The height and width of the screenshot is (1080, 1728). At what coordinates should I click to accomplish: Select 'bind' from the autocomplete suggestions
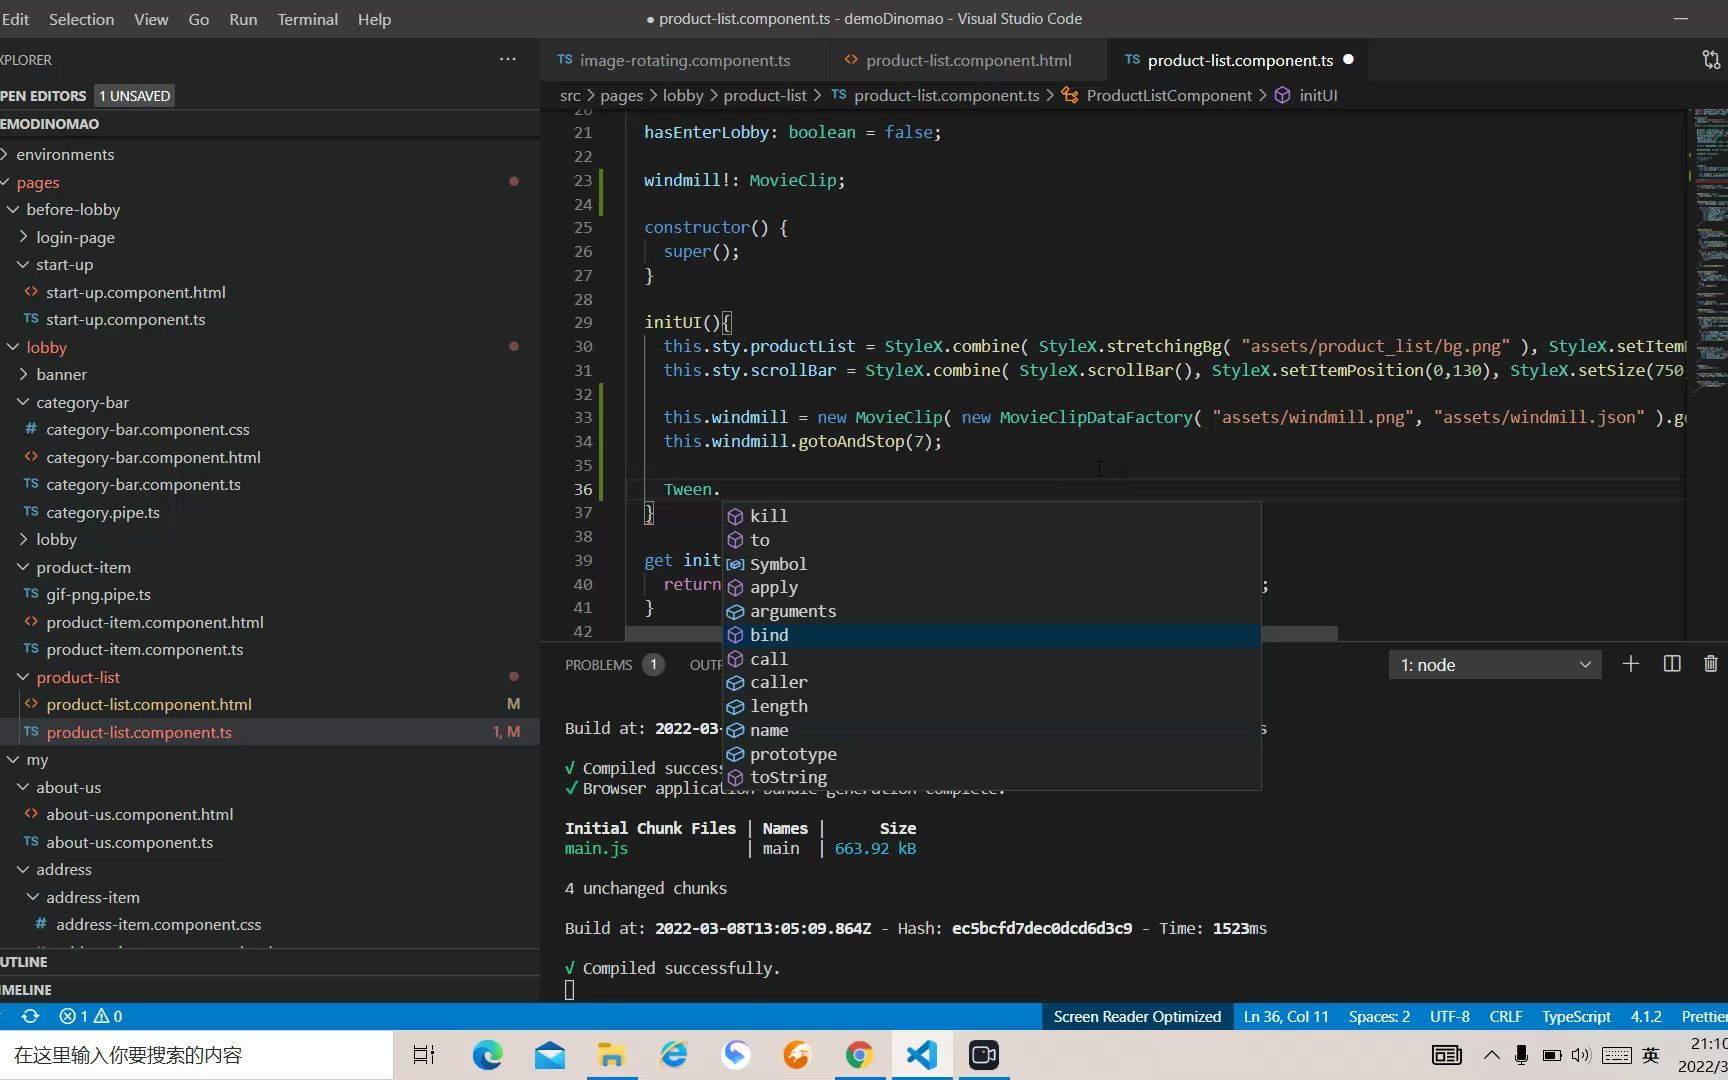pyautogui.click(x=769, y=635)
